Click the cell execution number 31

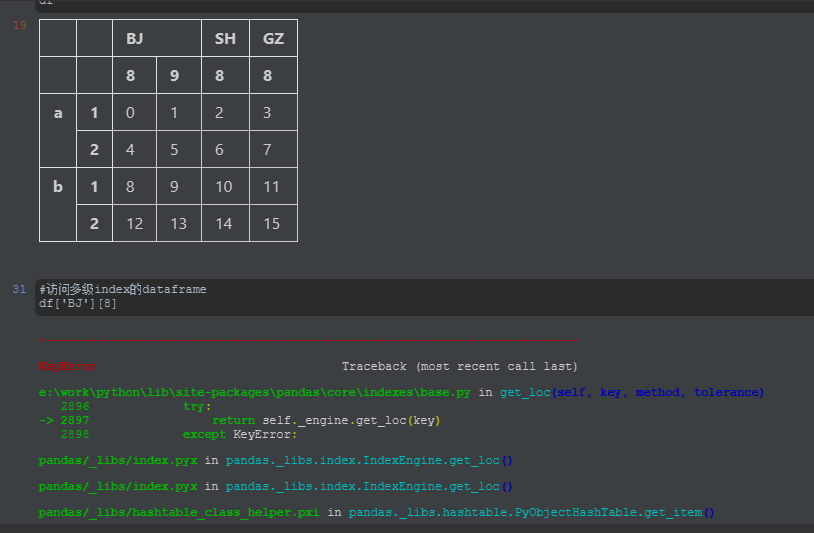click(x=19, y=289)
